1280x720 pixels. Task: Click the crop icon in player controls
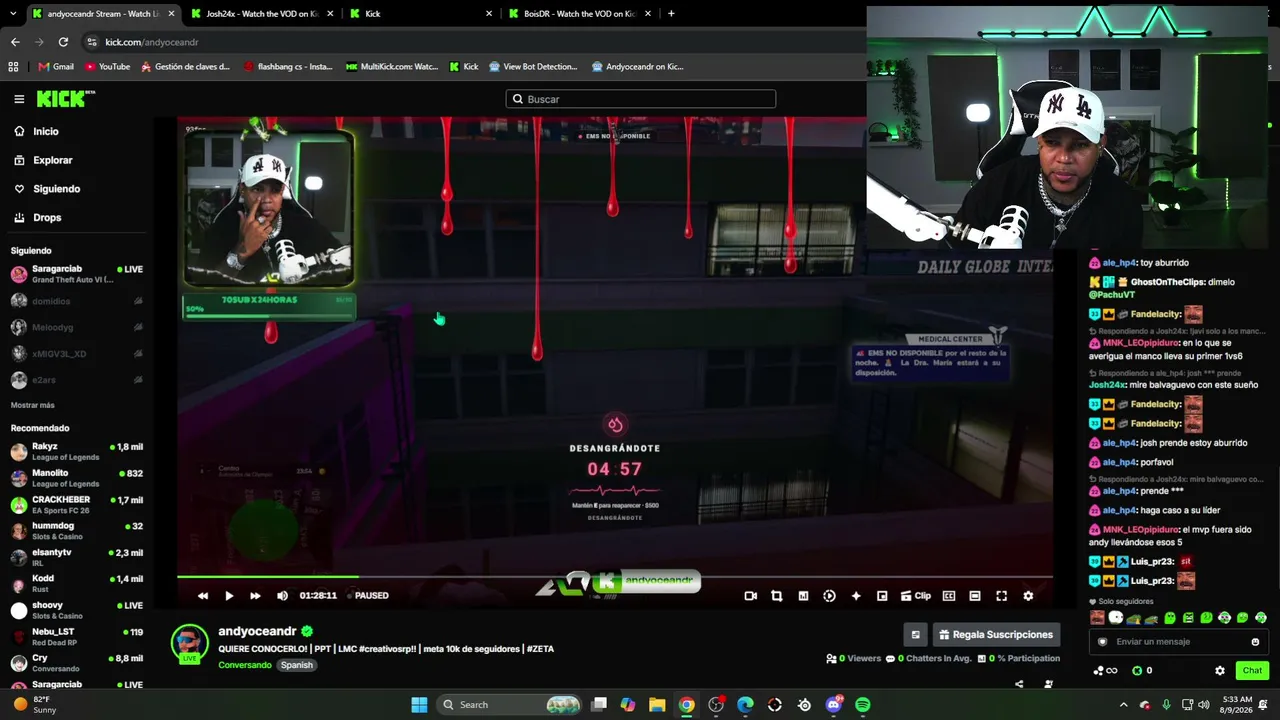[x=777, y=596]
